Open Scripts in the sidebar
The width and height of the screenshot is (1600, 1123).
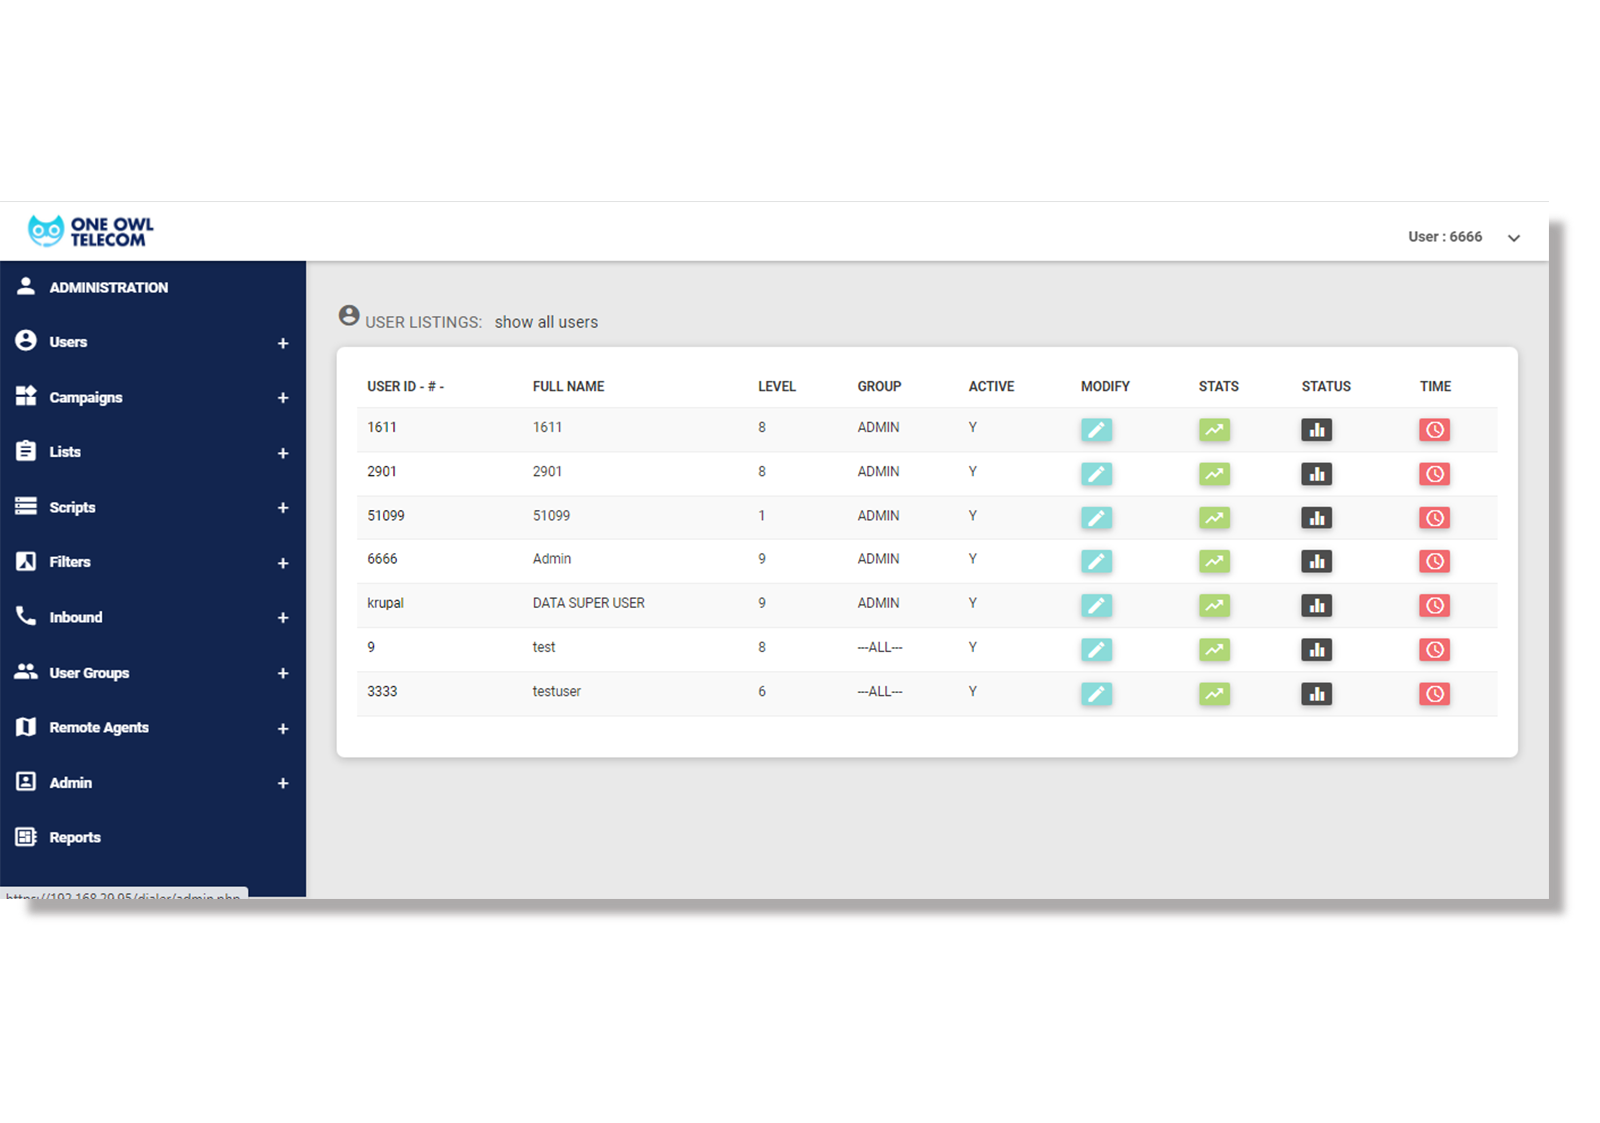pos(72,507)
